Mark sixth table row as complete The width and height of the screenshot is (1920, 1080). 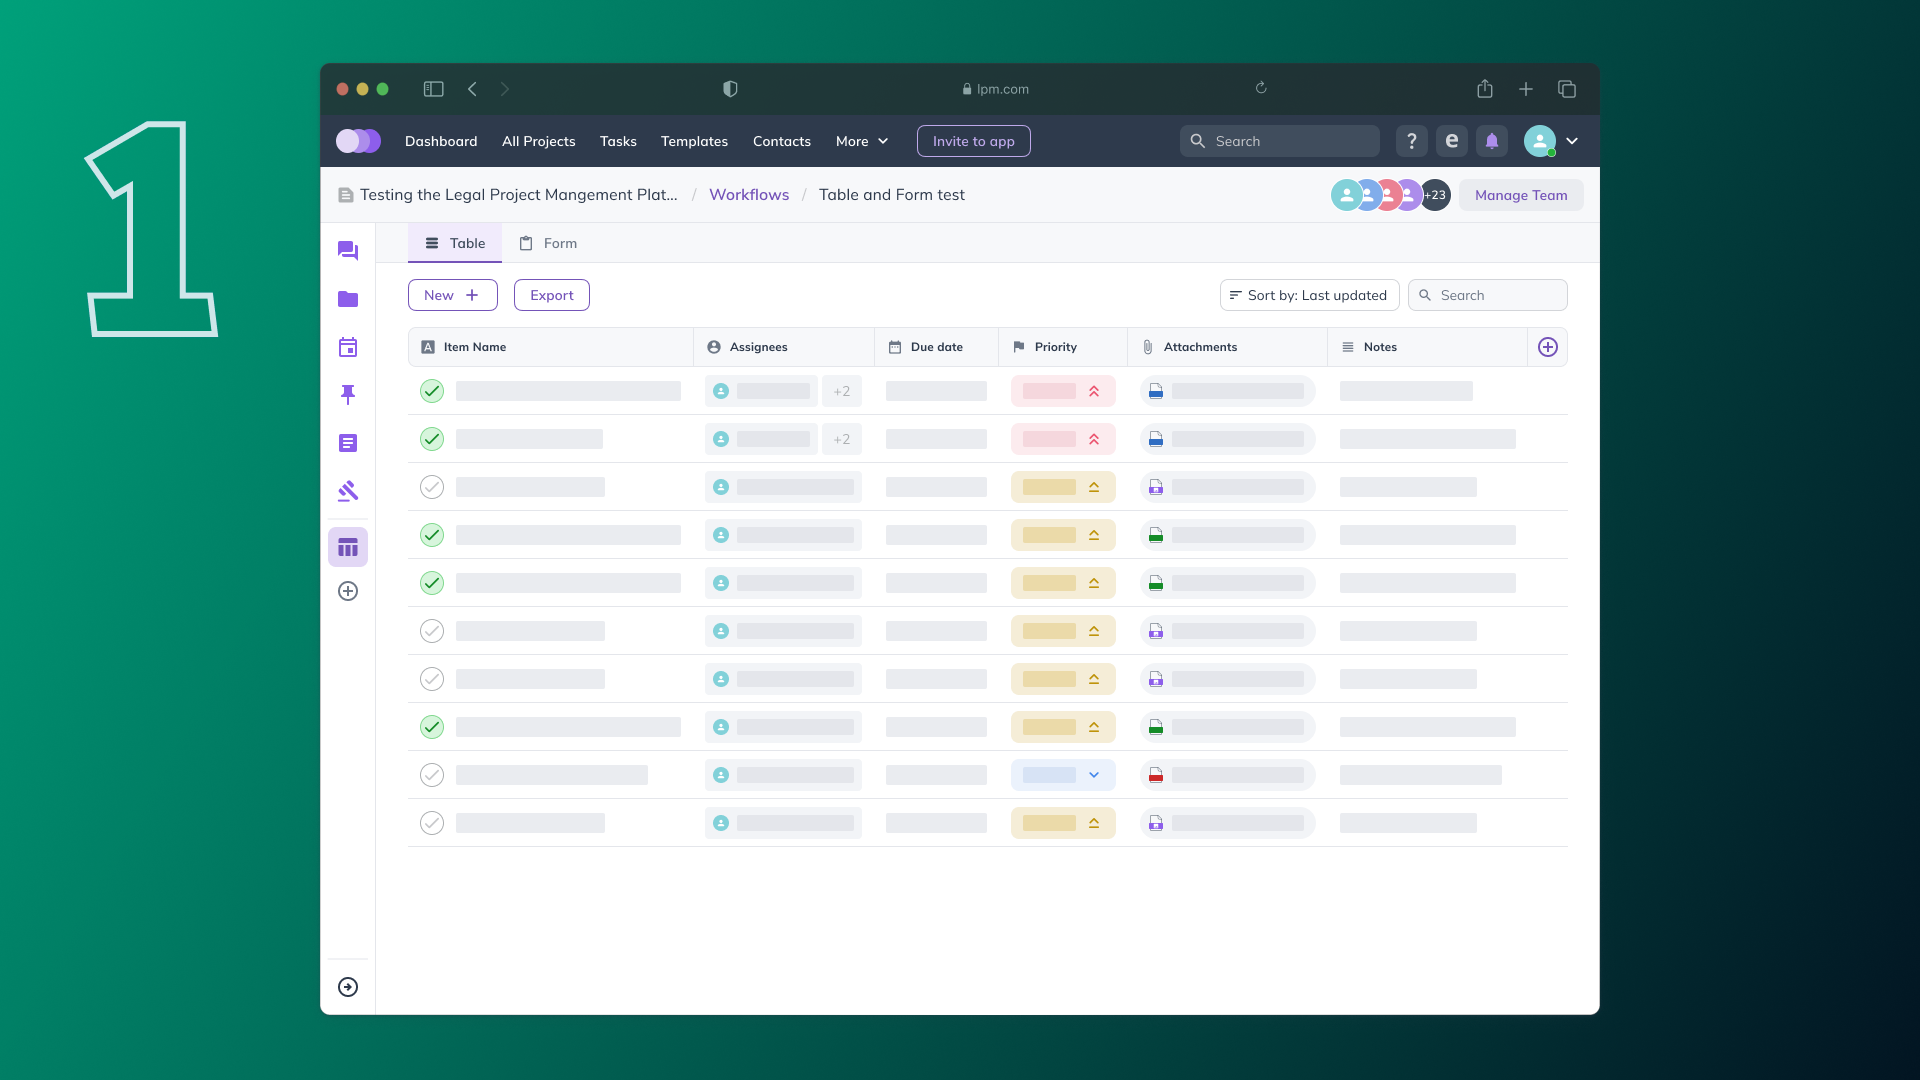pyautogui.click(x=432, y=631)
